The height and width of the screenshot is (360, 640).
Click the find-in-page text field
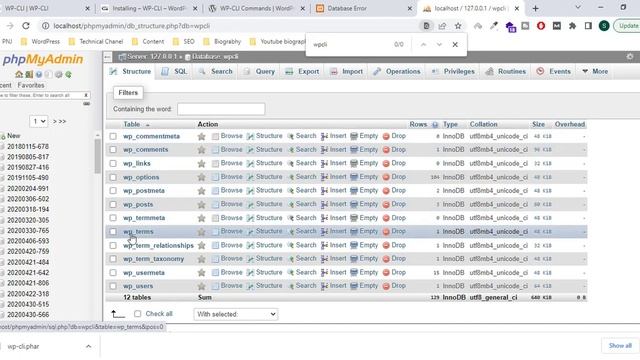coord(349,44)
